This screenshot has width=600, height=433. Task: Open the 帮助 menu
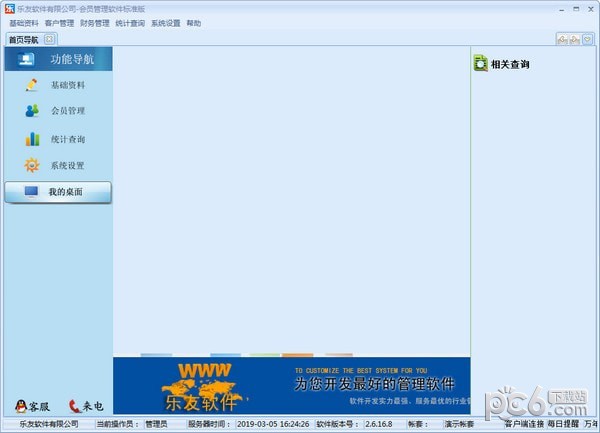click(x=193, y=23)
